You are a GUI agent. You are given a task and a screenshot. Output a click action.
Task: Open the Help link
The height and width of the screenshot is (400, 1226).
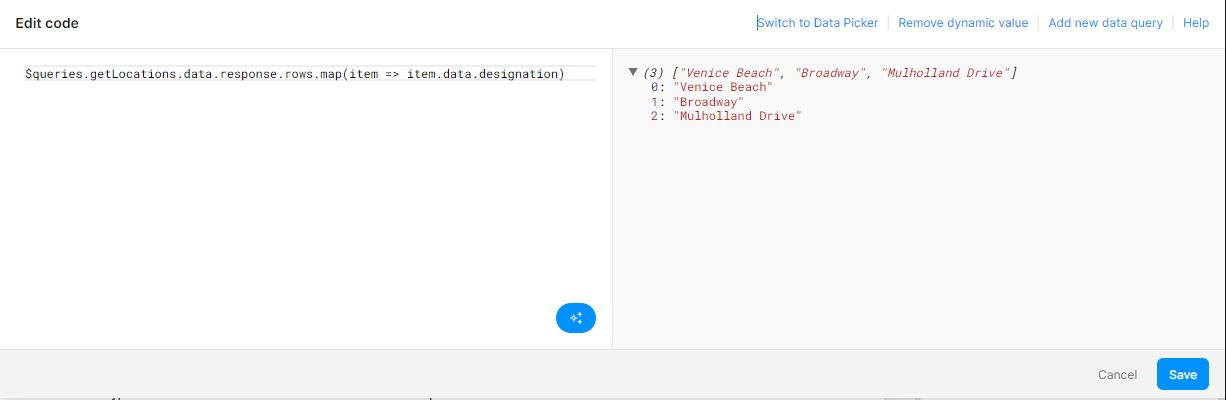[x=1195, y=23]
